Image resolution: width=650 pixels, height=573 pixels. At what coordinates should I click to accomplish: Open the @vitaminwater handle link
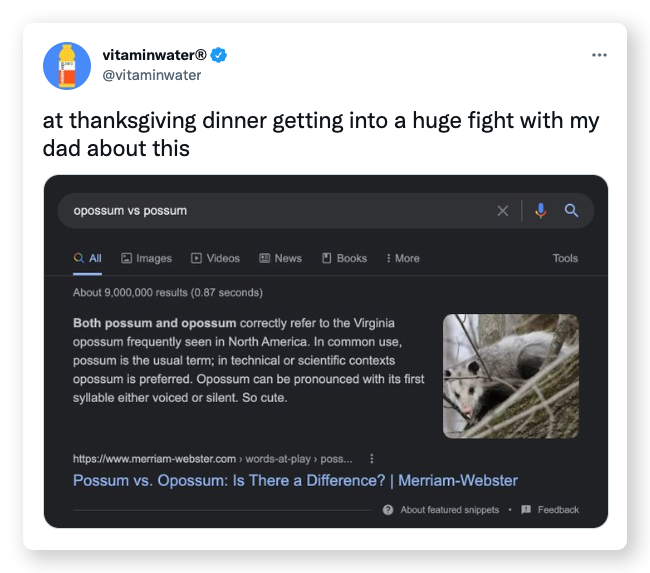[x=152, y=75]
